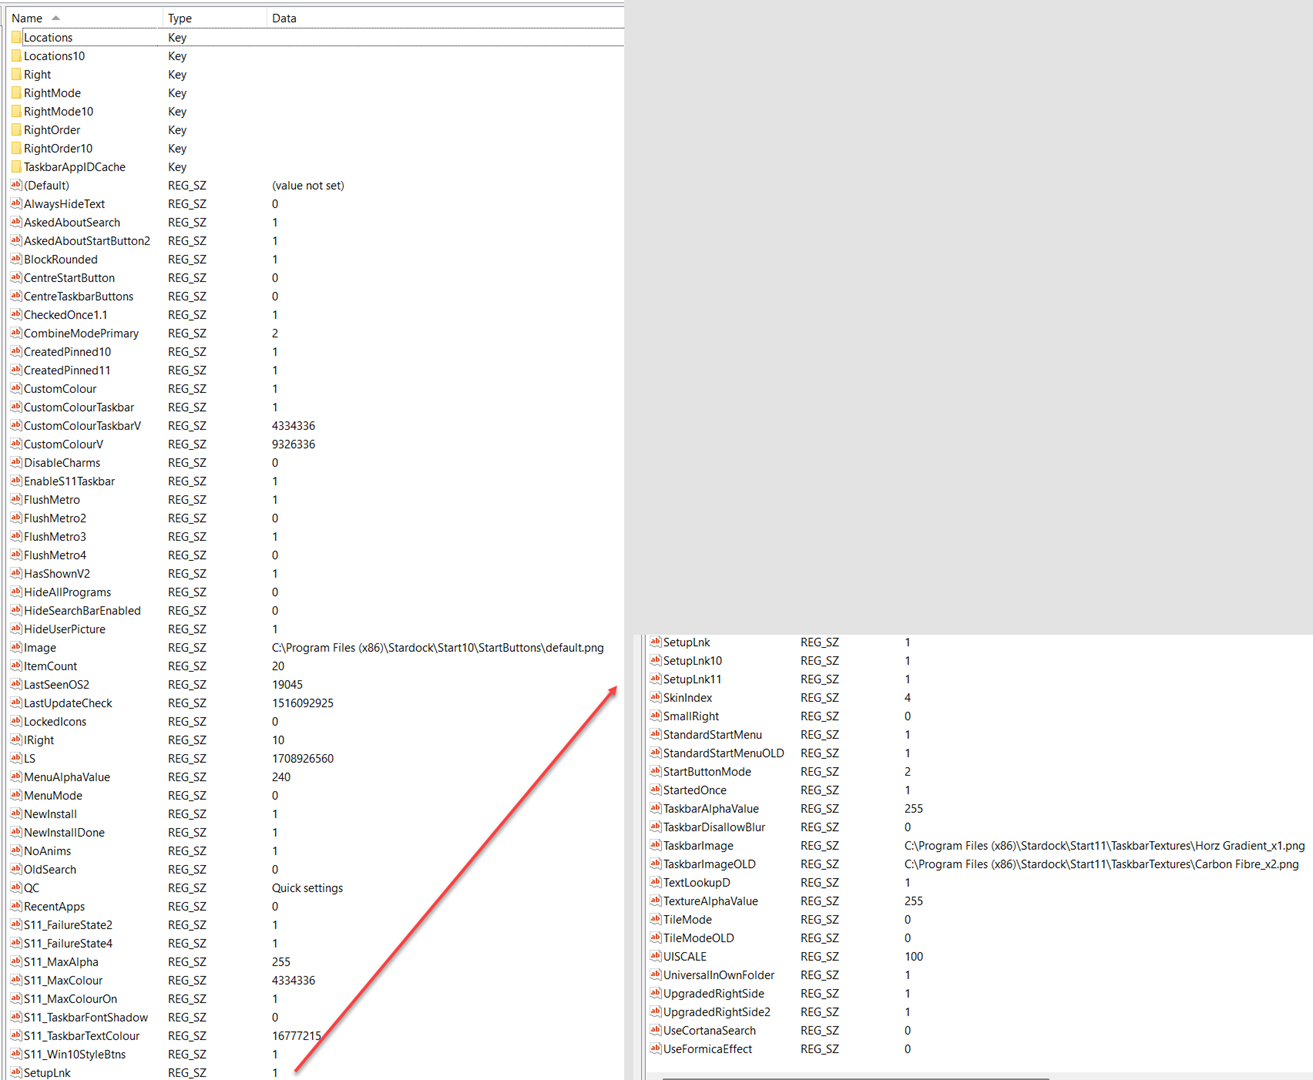This screenshot has width=1313, height=1080.
Task: Select the HideSearchBarEnabled value name
Action: pos(82,611)
